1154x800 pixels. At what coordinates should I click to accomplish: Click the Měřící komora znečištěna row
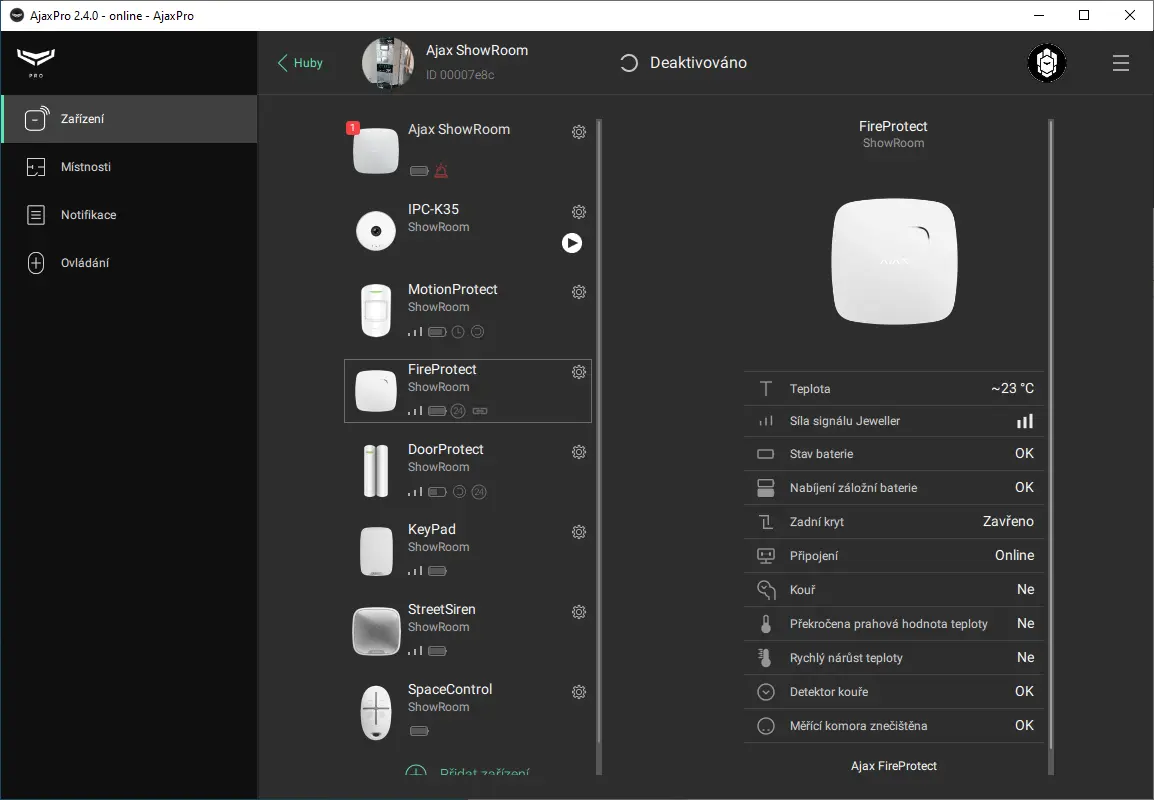pyautogui.click(x=894, y=726)
